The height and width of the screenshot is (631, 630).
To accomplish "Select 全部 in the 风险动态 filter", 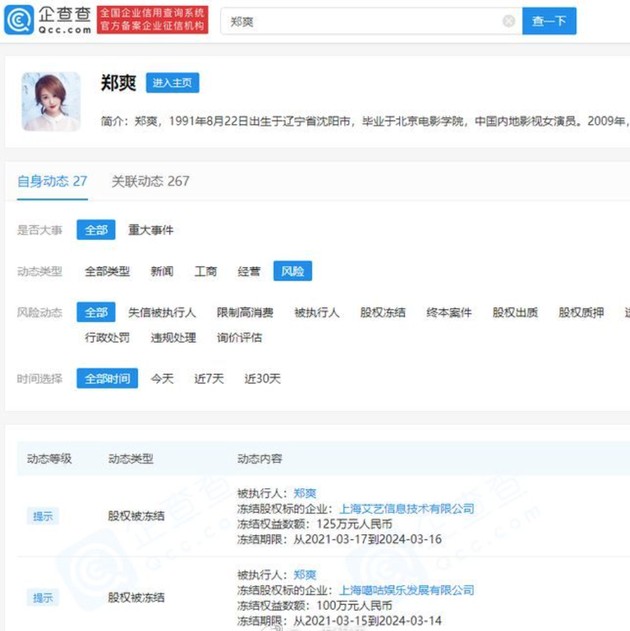I will (x=96, y=312).
